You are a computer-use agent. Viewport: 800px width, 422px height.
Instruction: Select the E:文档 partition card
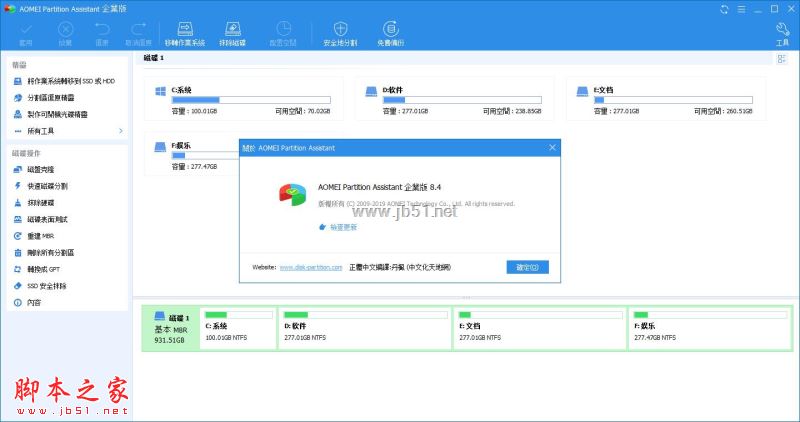(666, 99)
